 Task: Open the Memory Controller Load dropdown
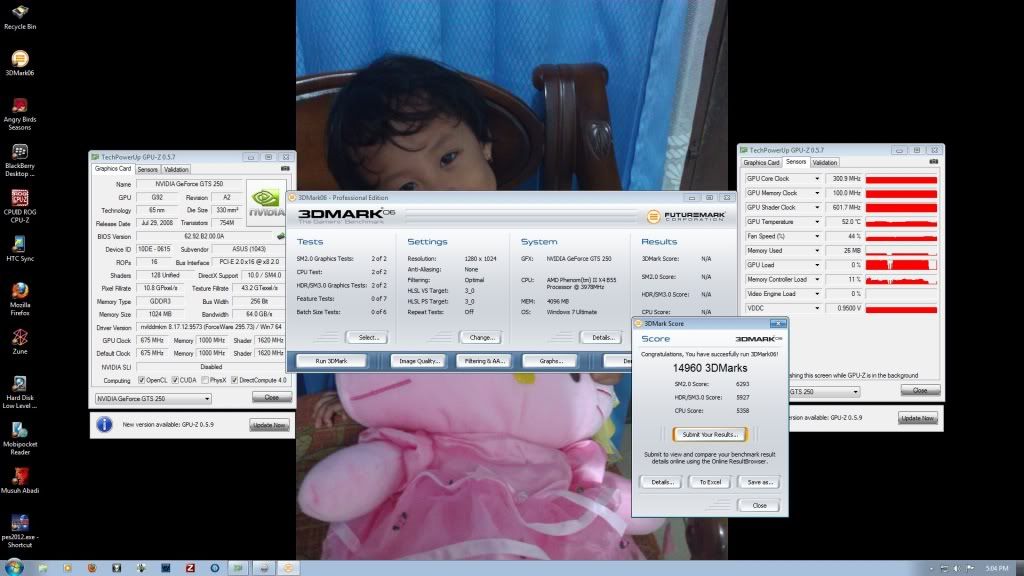click(816, 279)
